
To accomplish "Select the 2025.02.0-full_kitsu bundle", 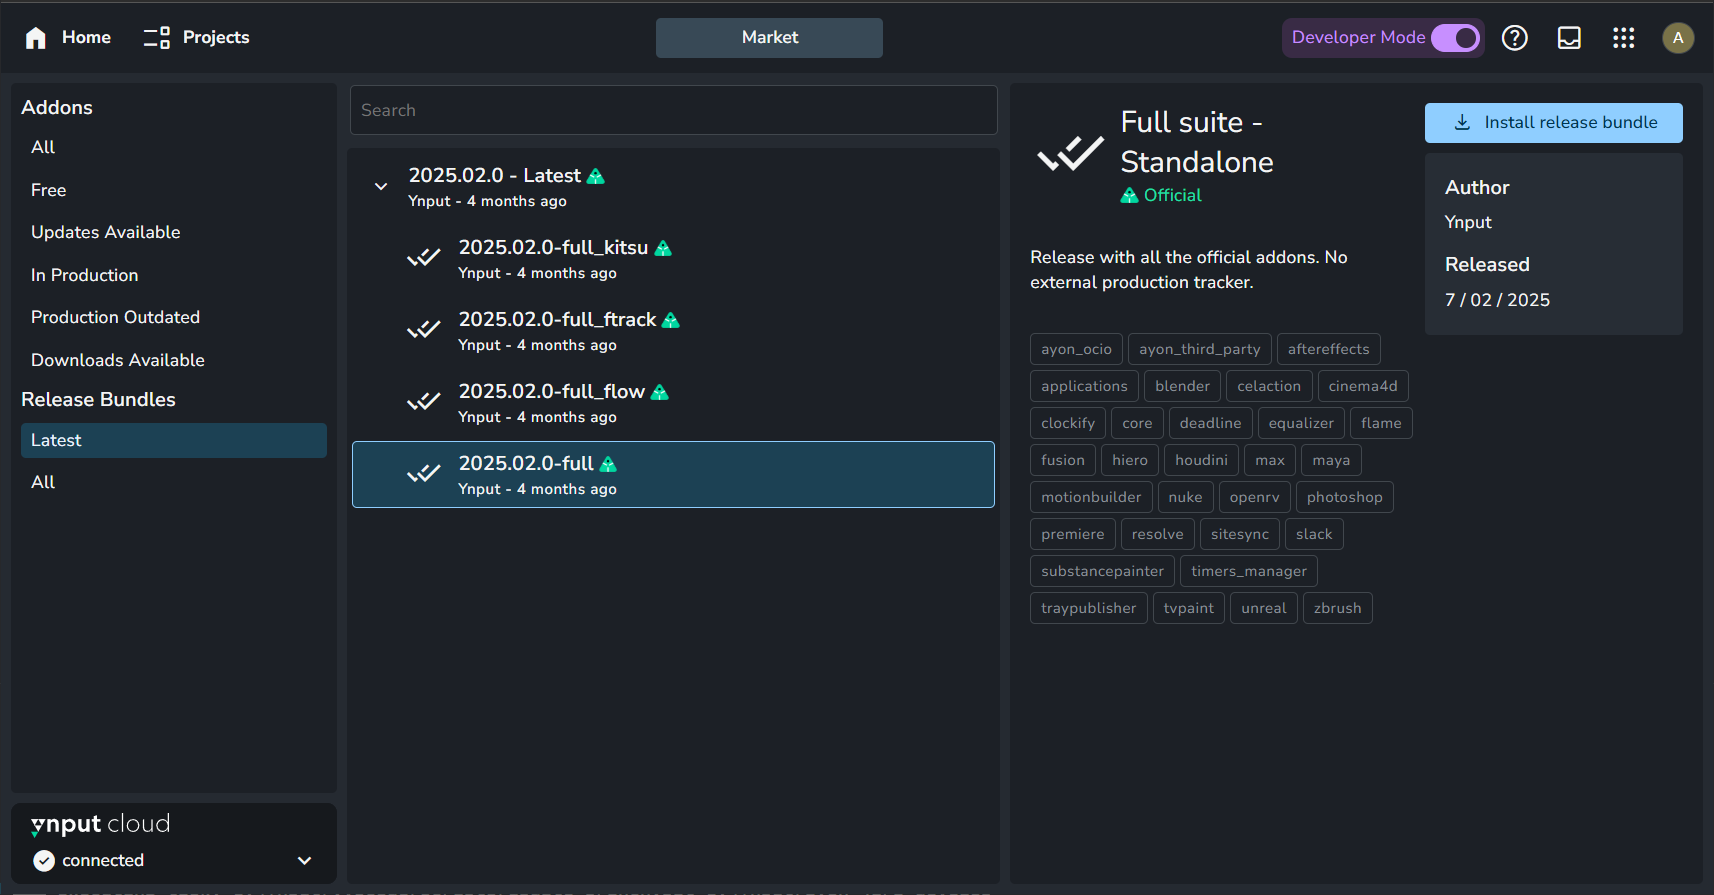I will click(673, 259).
